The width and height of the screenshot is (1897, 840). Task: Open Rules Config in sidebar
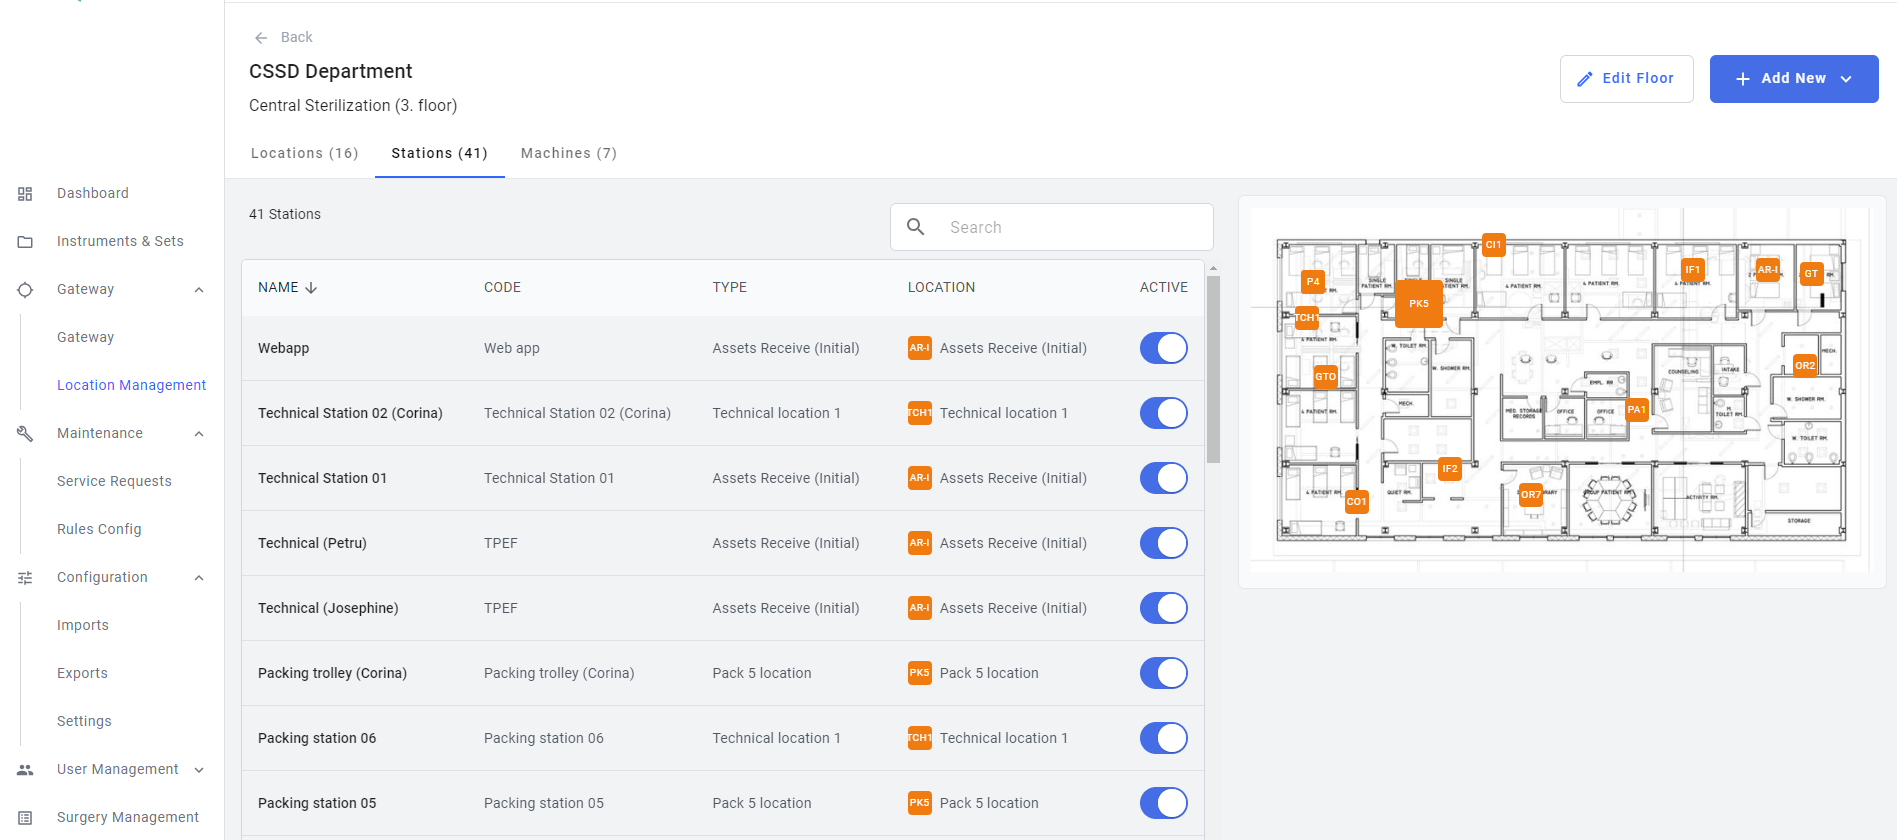[99, 529]
